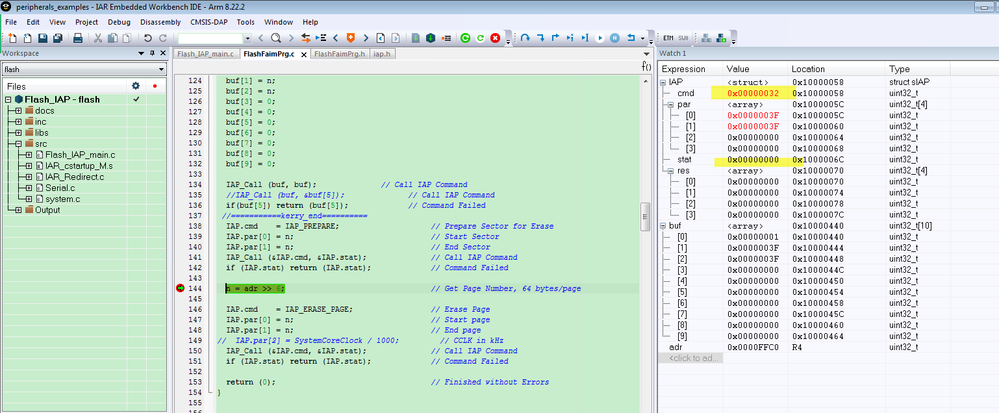The width and height of the screenshot is (999, 413).
Task: Open the File menu
Action: [10, 22]
